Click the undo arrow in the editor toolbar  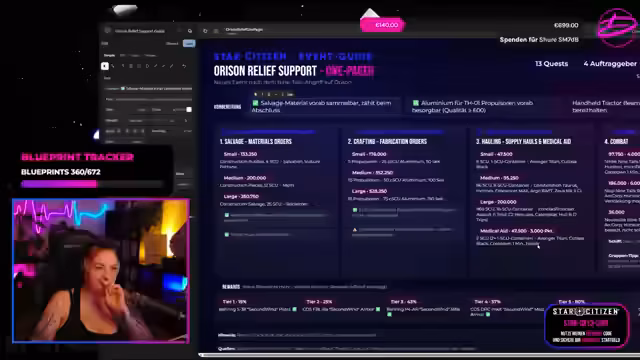coord(184,66)
